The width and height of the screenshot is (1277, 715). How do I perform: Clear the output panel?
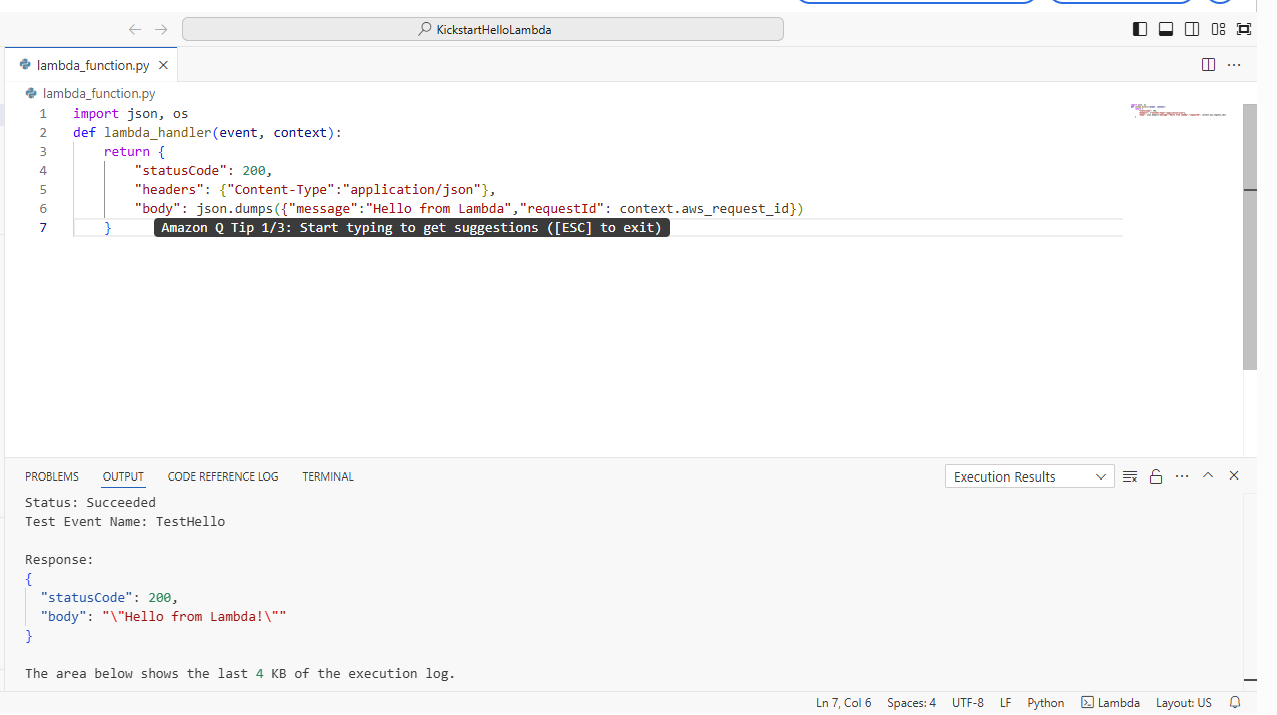pyautogui.click(x=1130, y=476)
